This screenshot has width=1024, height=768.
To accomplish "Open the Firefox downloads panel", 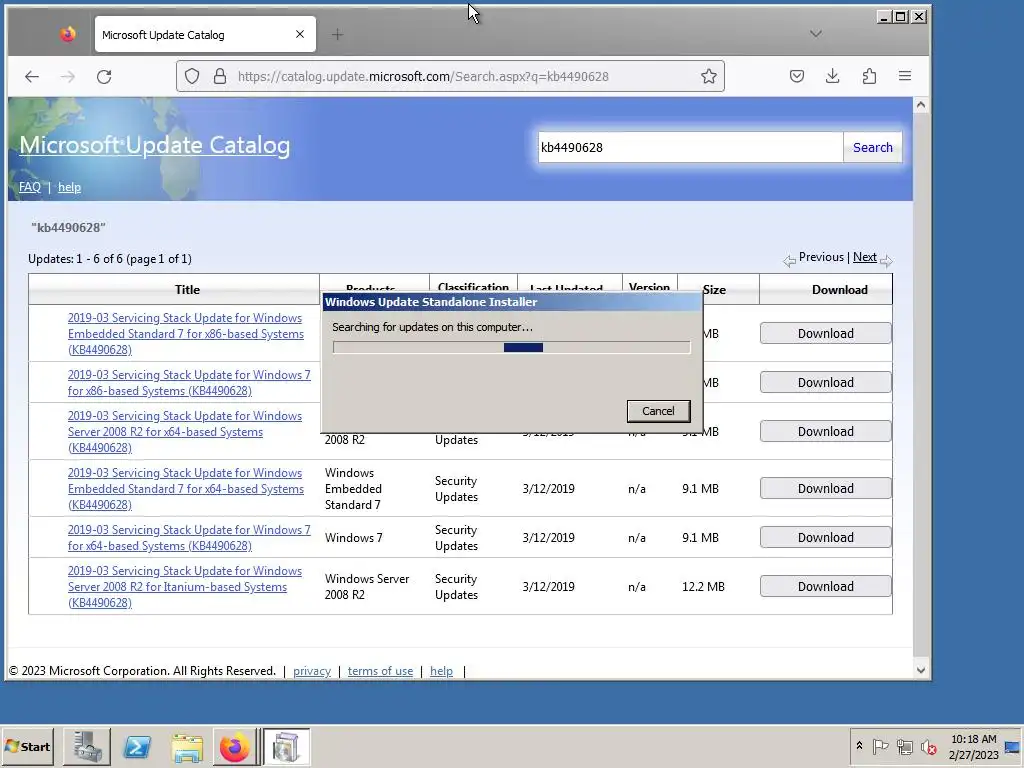I will point(832,76).
